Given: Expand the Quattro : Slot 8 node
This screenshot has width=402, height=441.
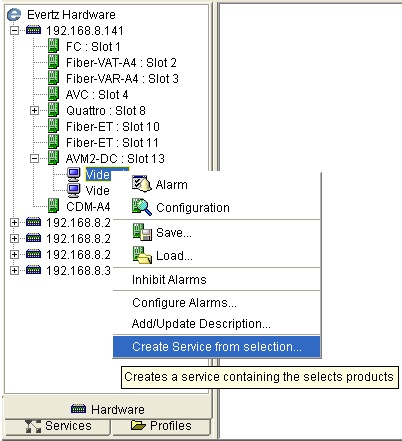Looking at the screenshot, I should point(34,110).
